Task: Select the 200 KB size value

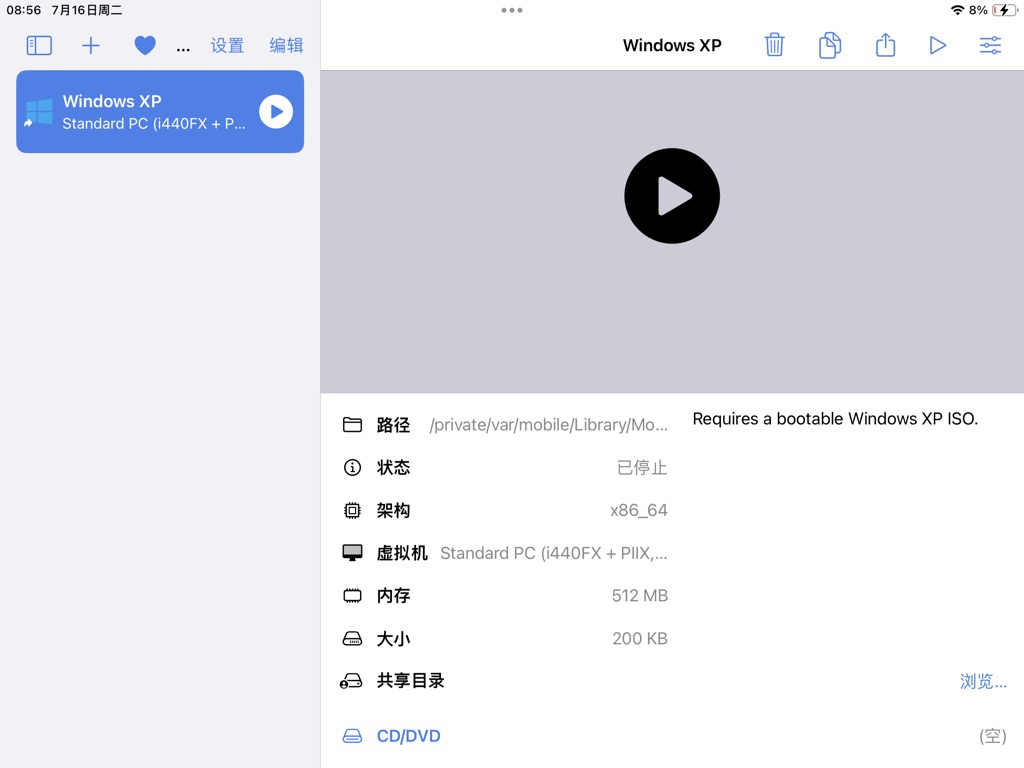Action: (639, 639)
